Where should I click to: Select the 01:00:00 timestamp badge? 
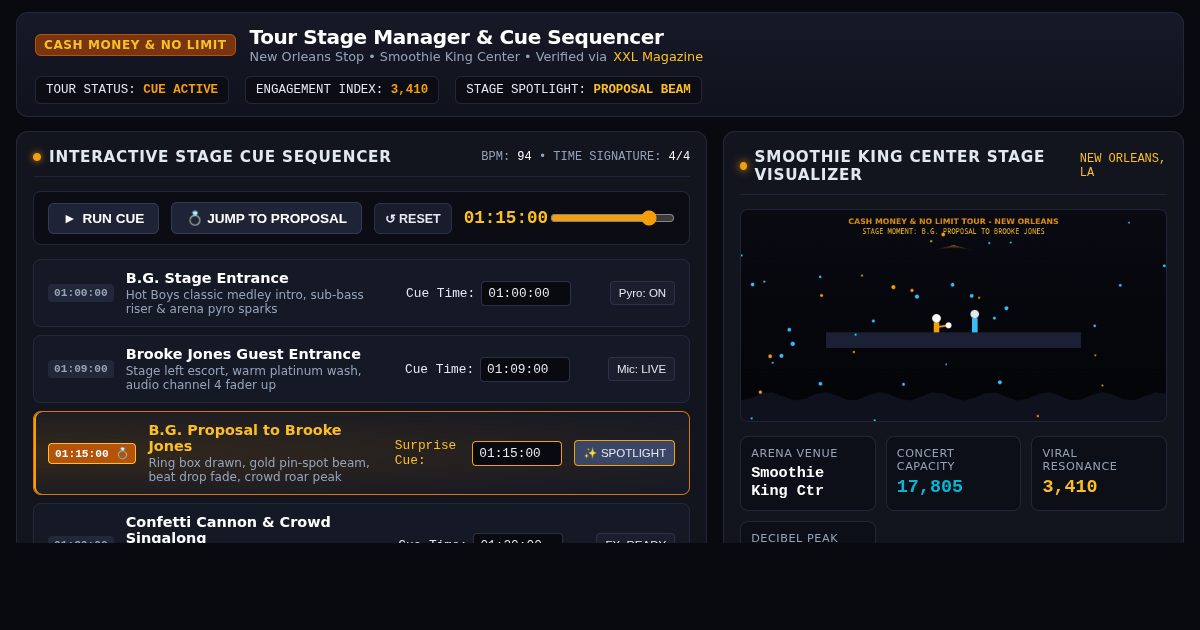click(x=81, y=293)
